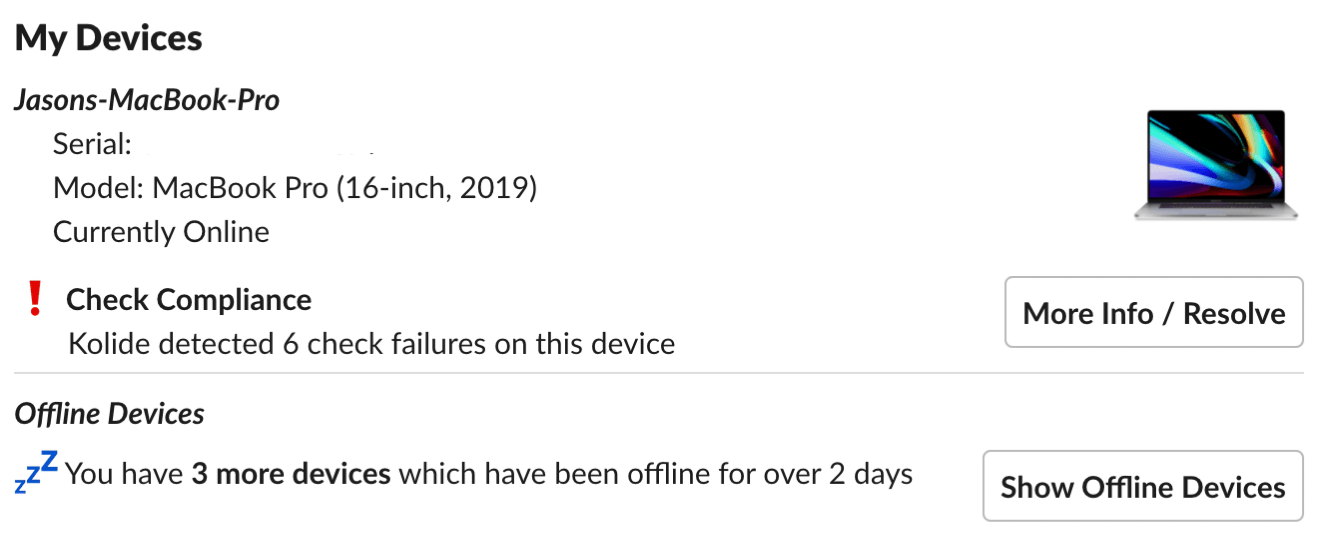Click the More Info / Resolve button

pos(1153,313)
